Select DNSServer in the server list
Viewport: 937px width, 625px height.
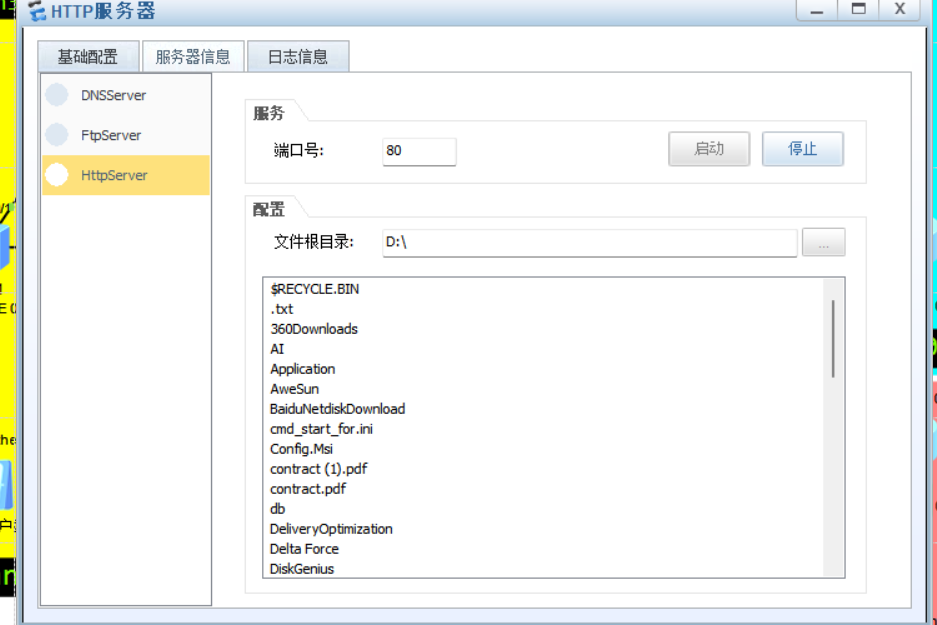[x=126, y=96]
